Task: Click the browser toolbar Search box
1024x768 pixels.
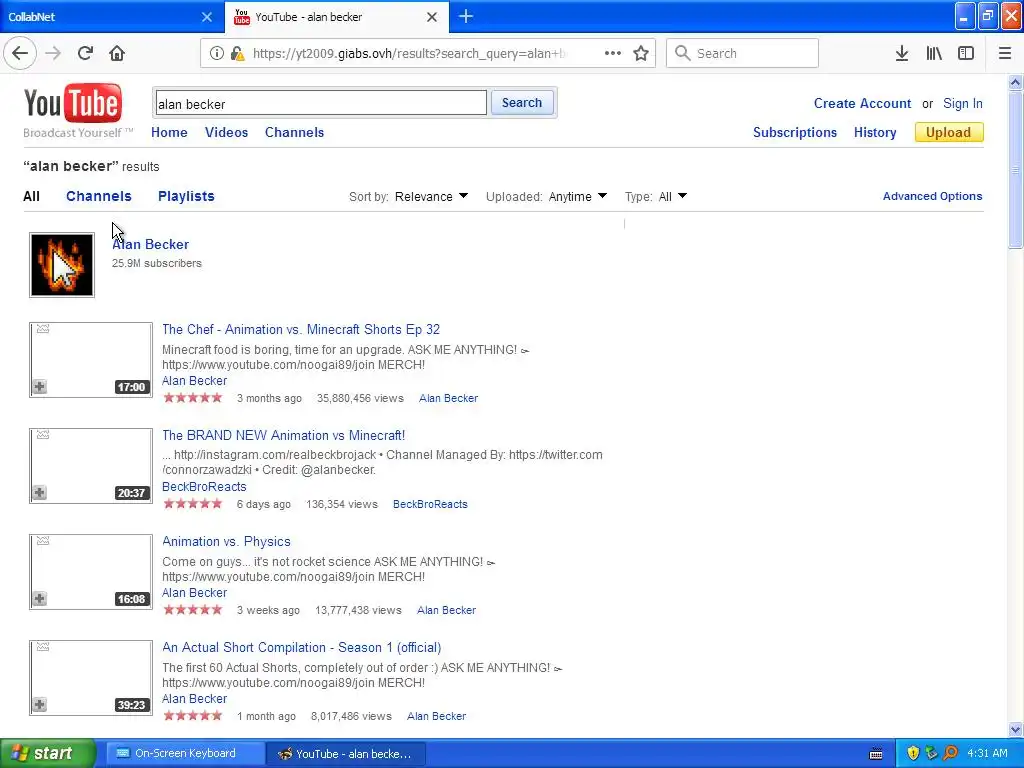Action: point(743,53)
